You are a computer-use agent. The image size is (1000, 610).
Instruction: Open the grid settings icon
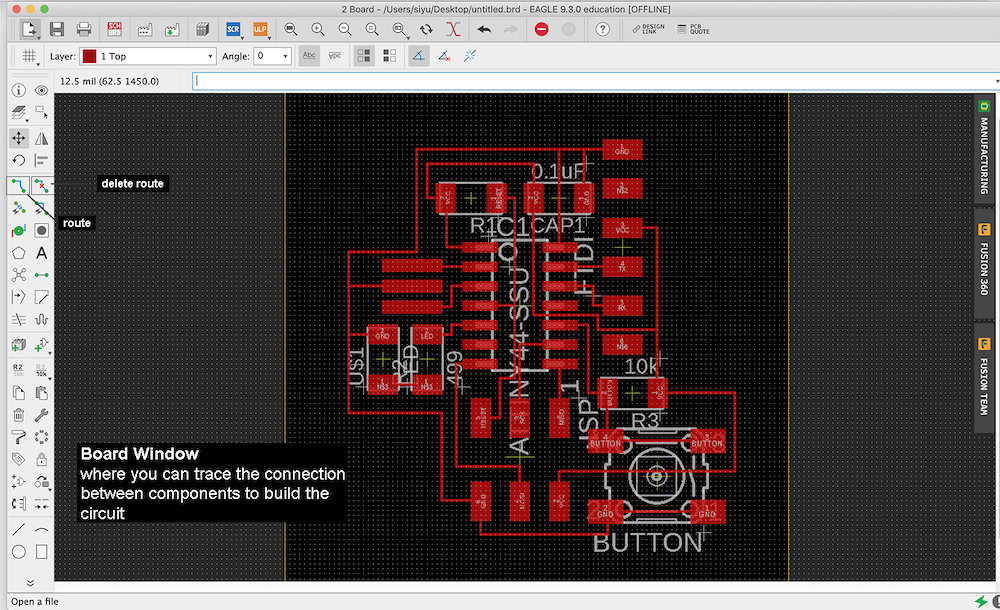[x=29, y=56]
